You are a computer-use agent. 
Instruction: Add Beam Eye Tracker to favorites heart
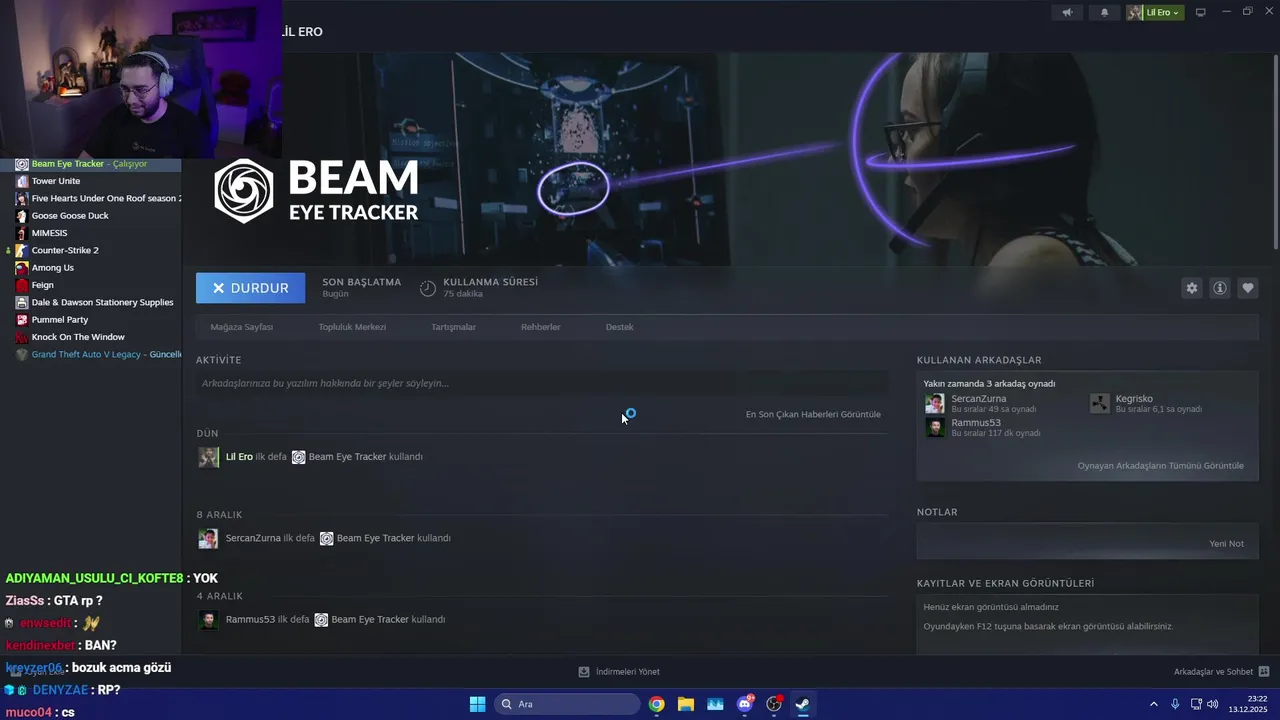coord(1248,288)
